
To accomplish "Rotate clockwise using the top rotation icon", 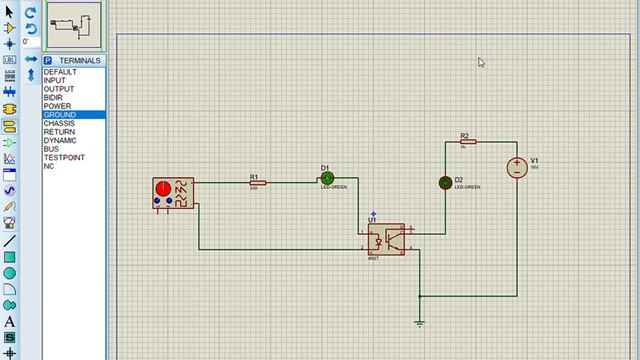I will [31, 13].
